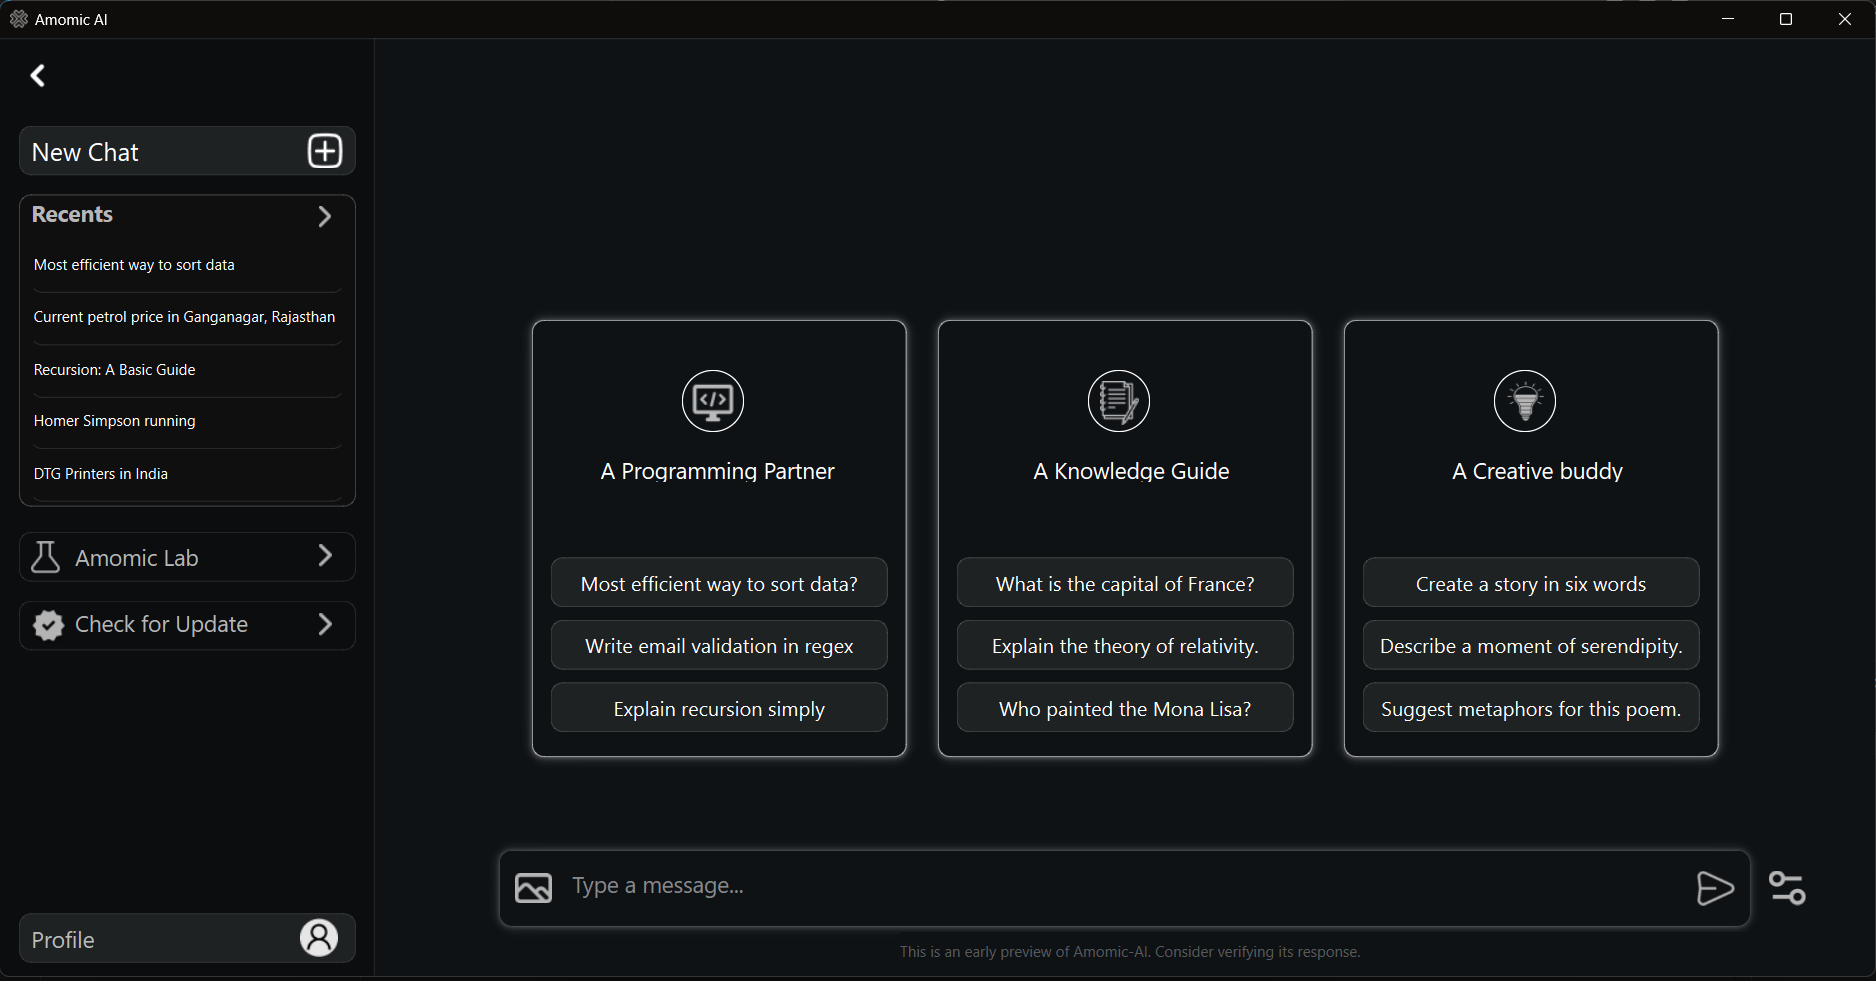Click the New Chat plus icon
This screenshot has height=981, width=1876.
325,152
